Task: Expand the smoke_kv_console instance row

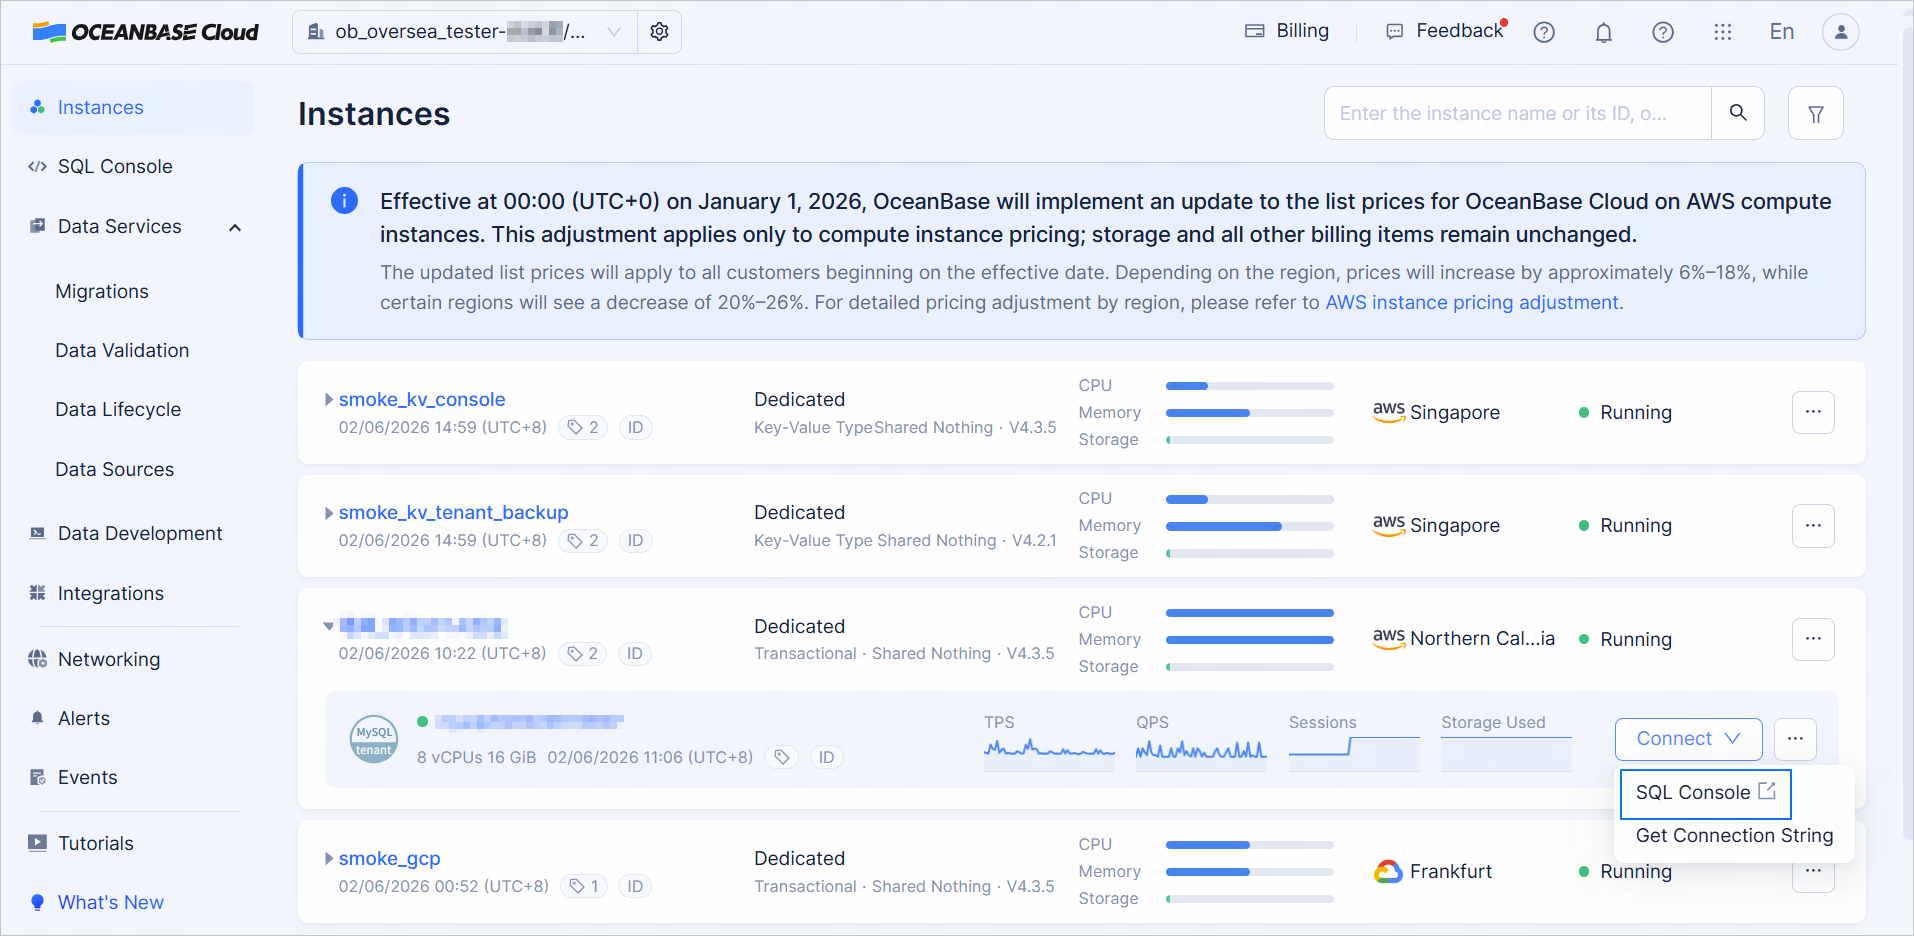Action: (329, 400)
